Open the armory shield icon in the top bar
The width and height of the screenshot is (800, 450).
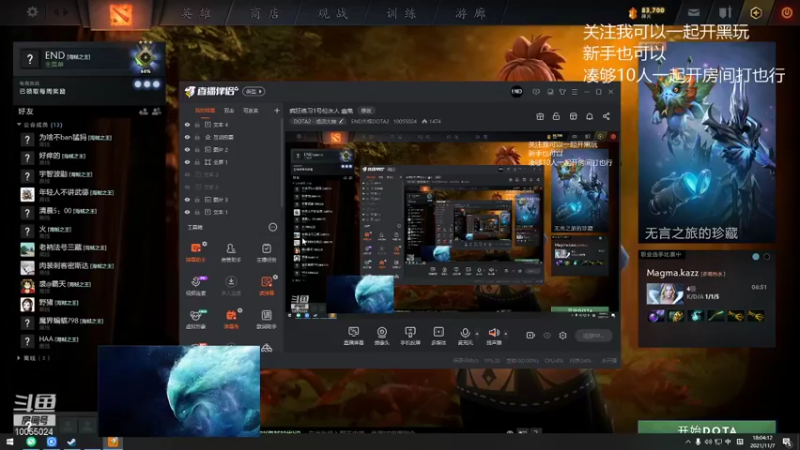pyautogui.click(x=725, y=12)
